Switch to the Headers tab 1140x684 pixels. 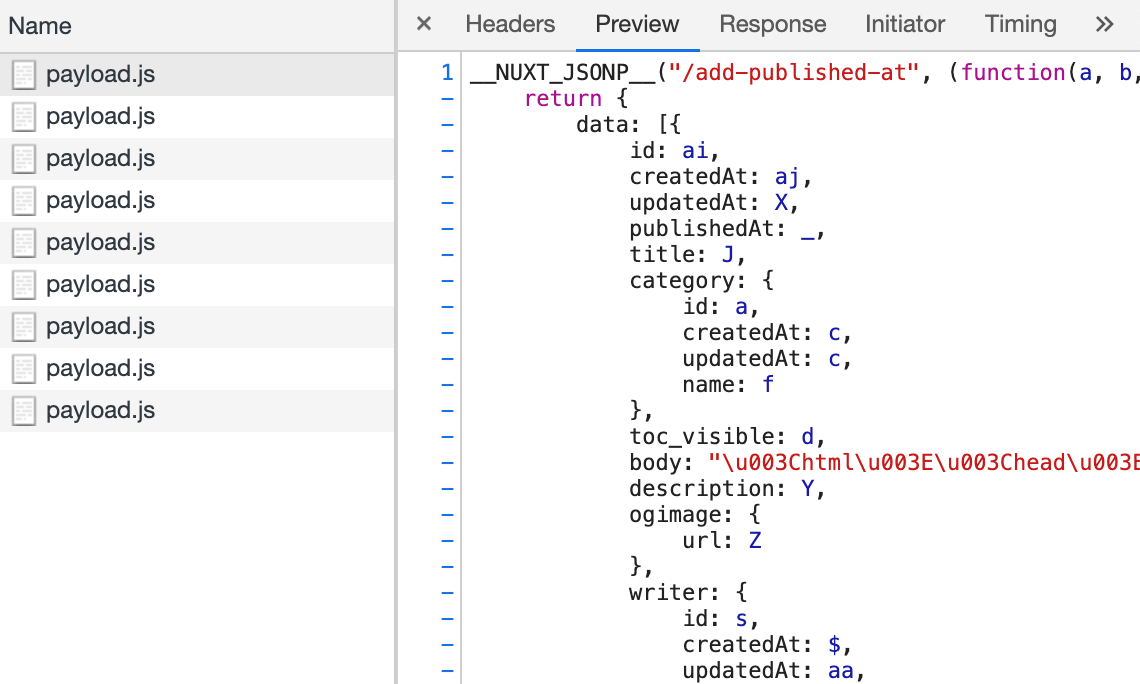pos(510,24)
